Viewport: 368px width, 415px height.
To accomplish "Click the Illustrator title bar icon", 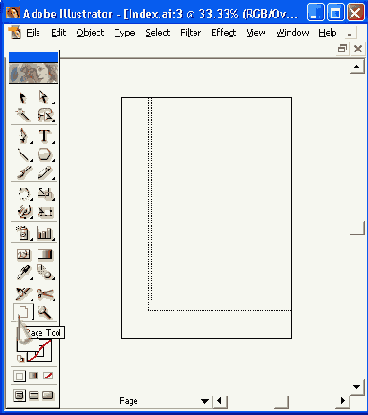I will pos(13,13).
